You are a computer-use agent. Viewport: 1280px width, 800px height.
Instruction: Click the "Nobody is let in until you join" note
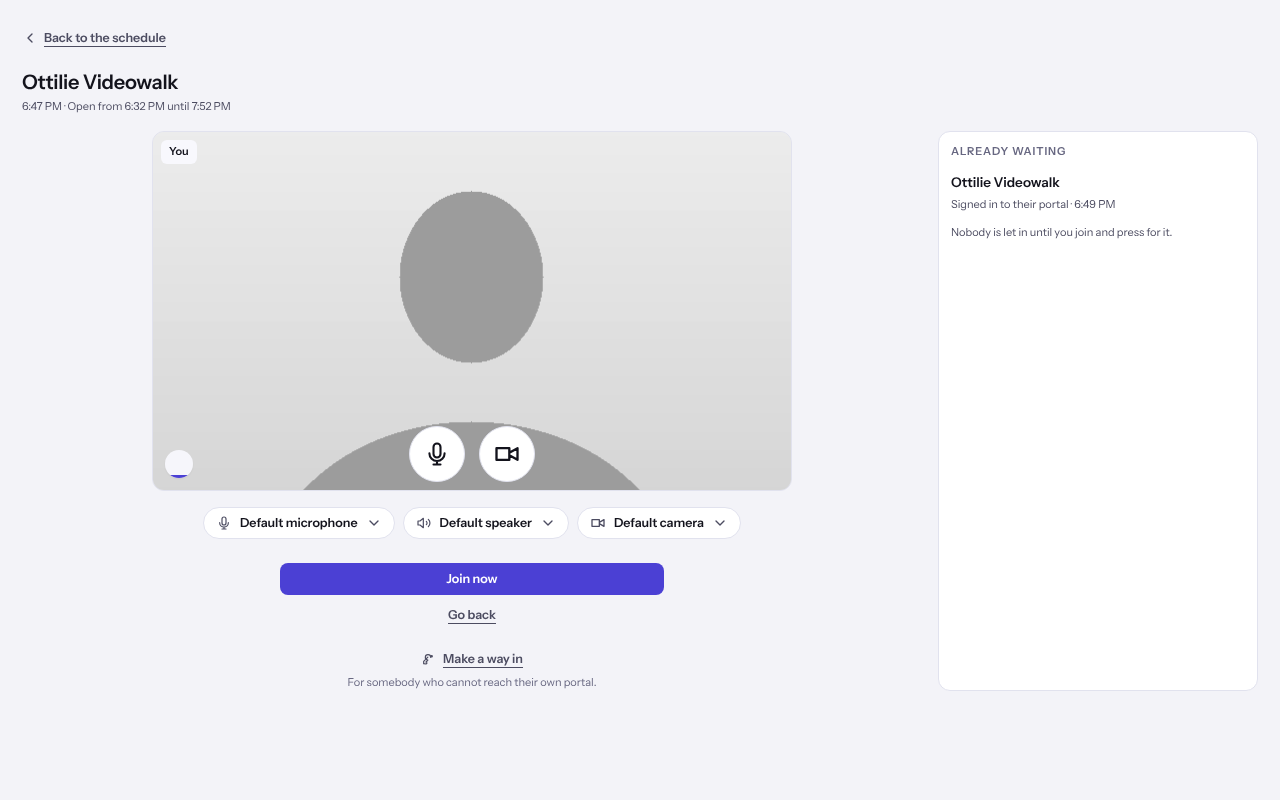click(1061, 232)
